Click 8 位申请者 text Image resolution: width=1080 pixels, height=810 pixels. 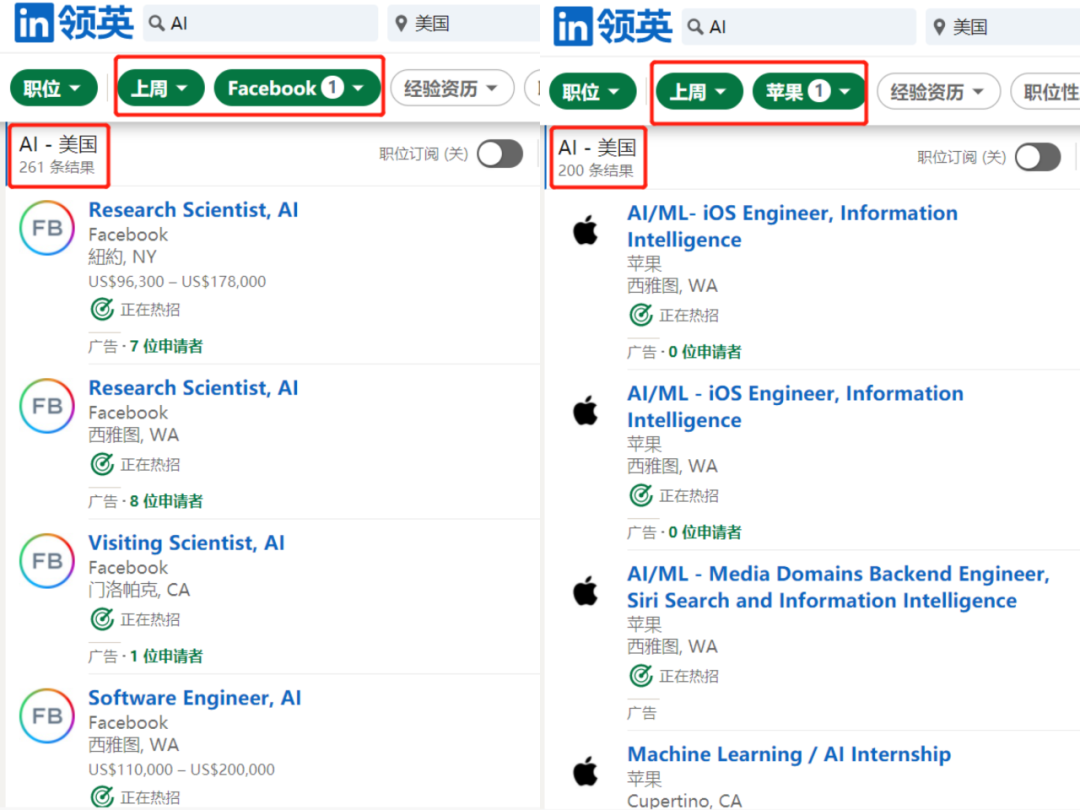[166, 501]
